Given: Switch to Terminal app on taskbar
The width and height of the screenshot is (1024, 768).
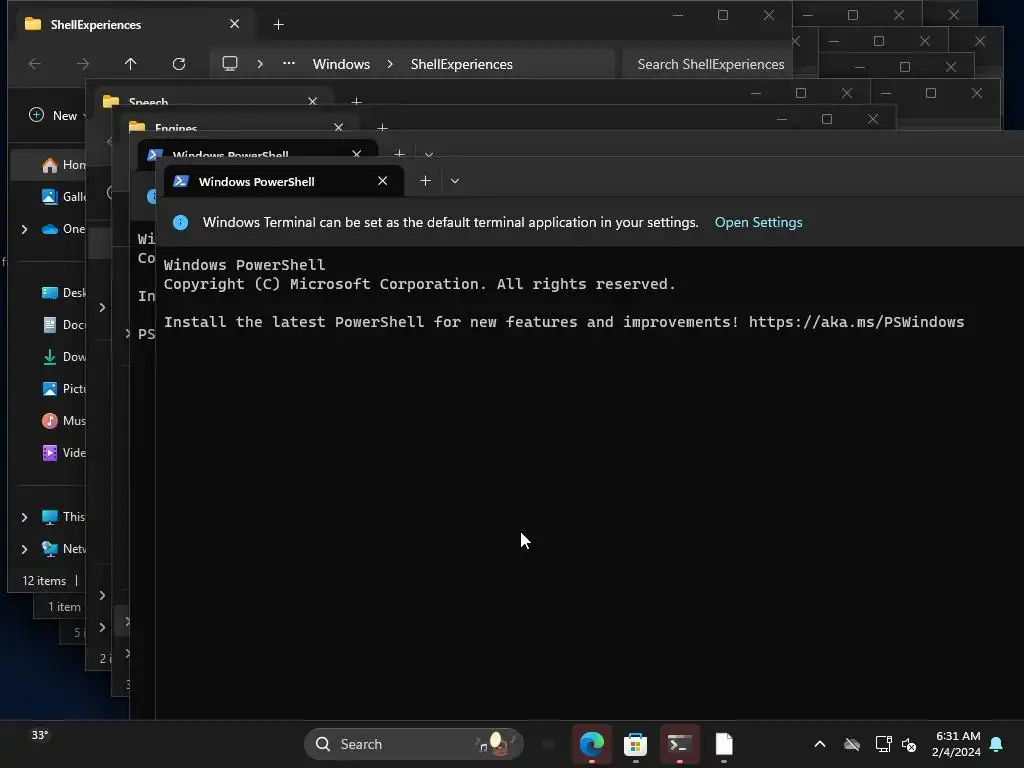Looking at the screenshot, I should pyautogui.click(x=680, y=744).
